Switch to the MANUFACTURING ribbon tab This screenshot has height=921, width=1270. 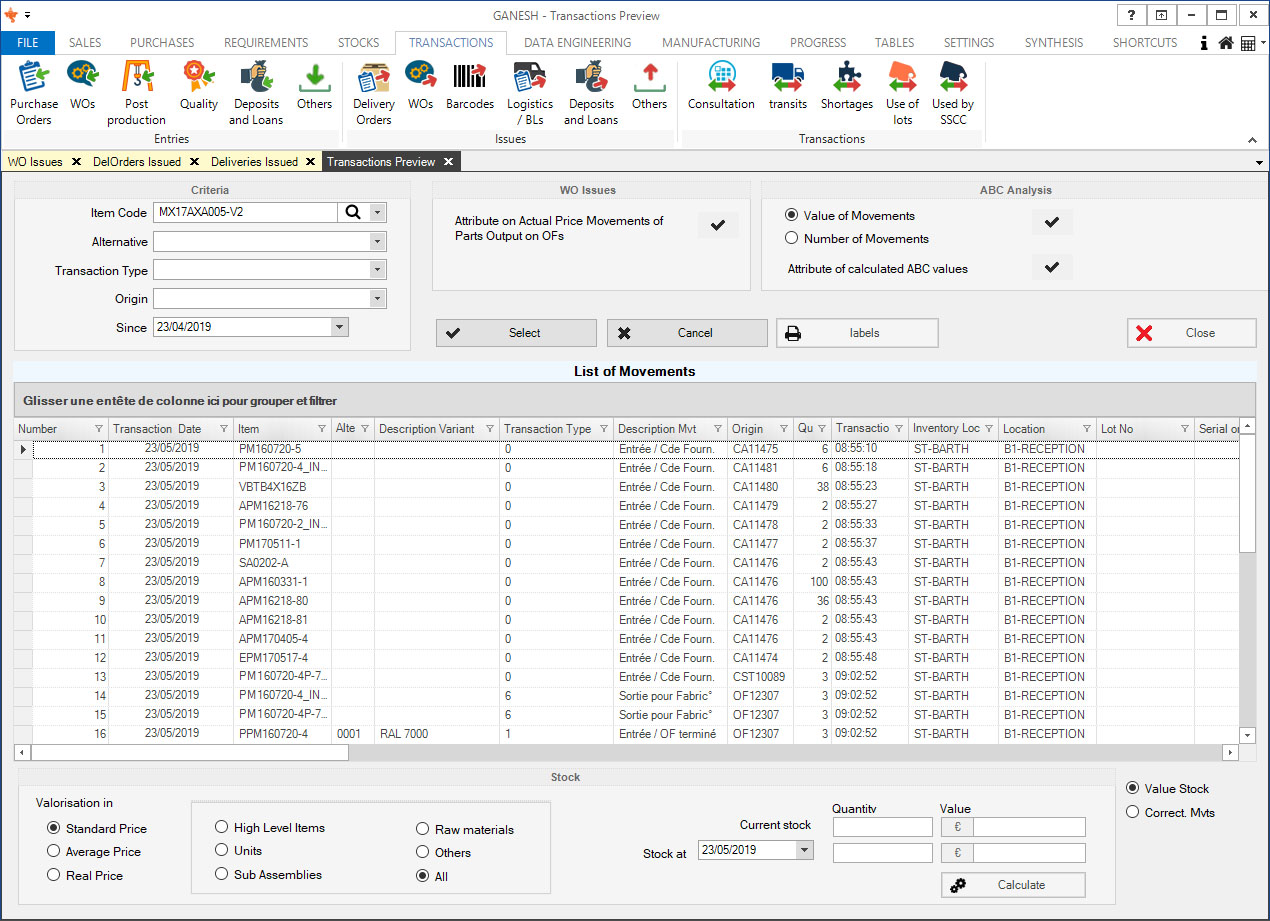tap(710, 43)
